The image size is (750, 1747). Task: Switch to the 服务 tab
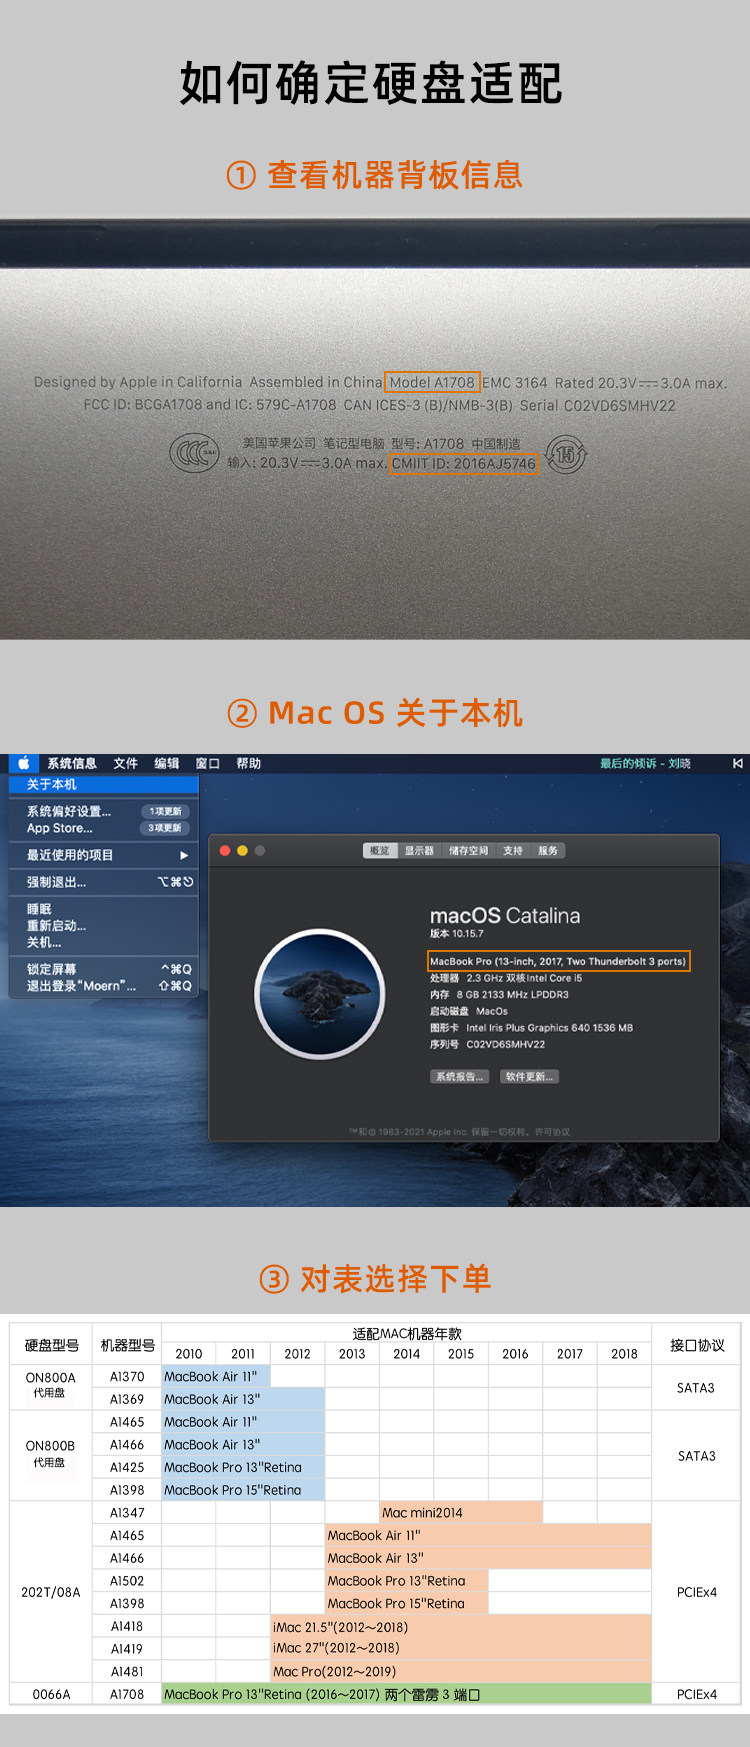point(548,851)
